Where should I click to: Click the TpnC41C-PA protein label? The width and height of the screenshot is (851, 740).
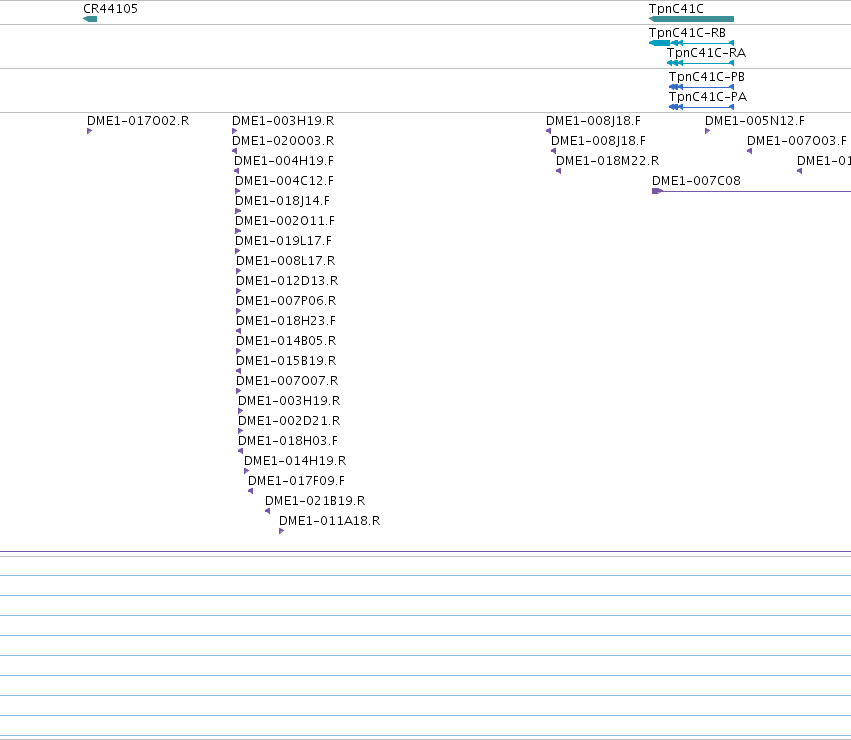click(x=708, y=97)
